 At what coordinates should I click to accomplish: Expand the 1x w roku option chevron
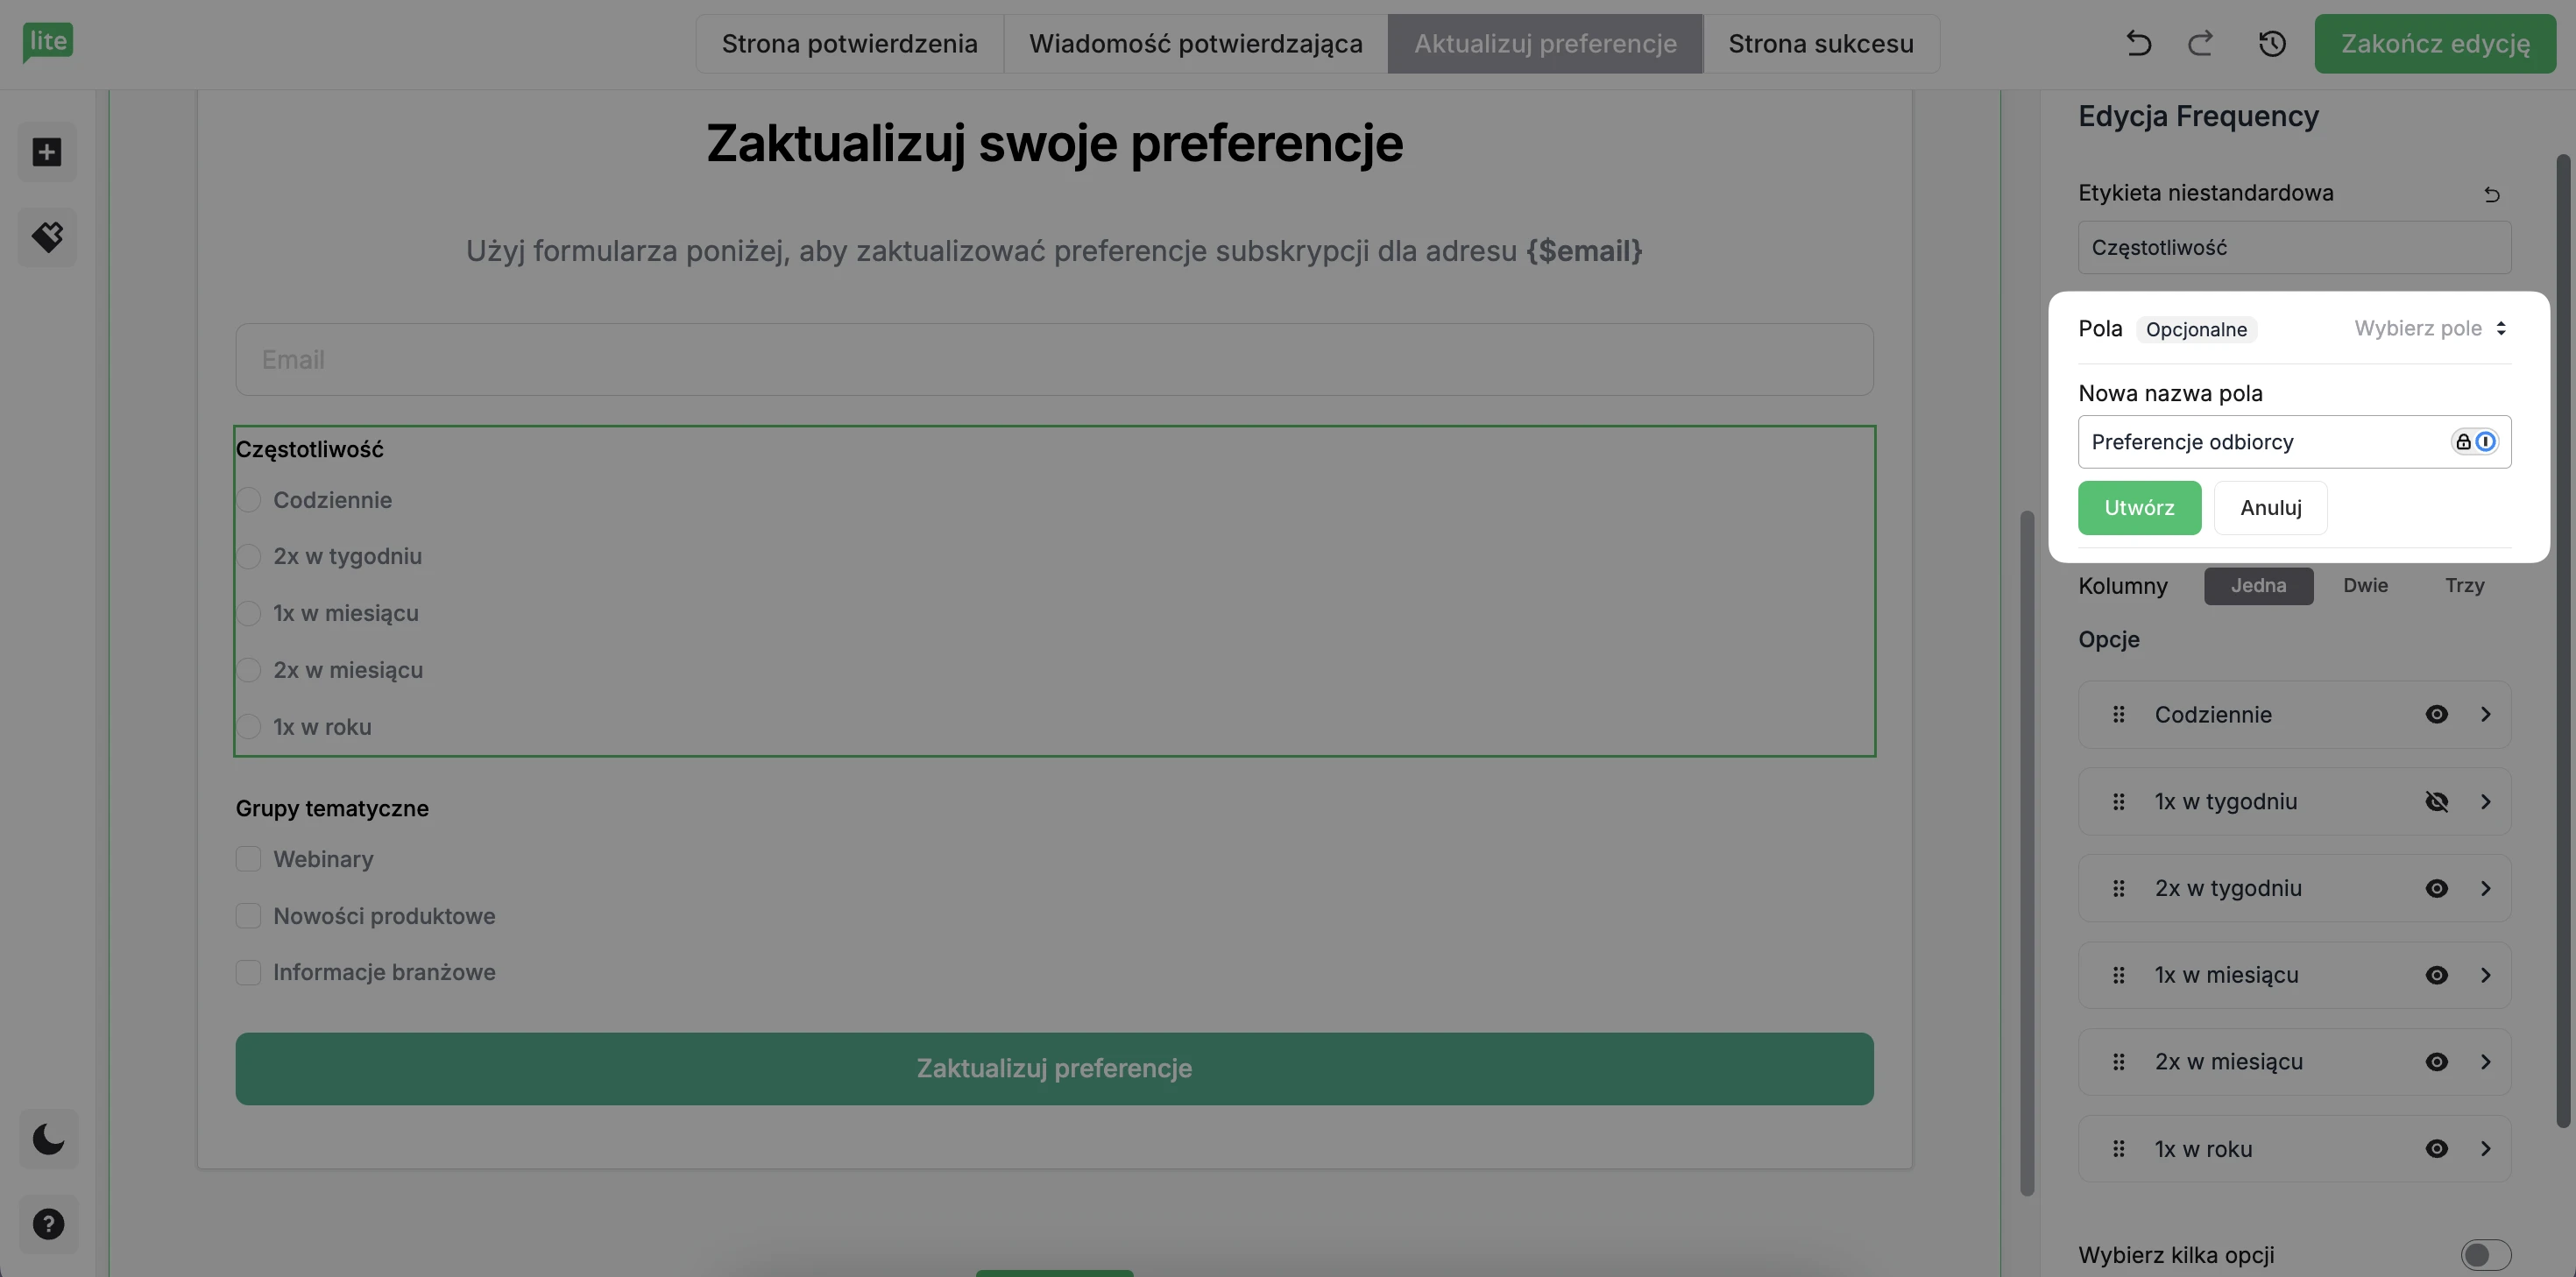[x=2486, y=1148]
